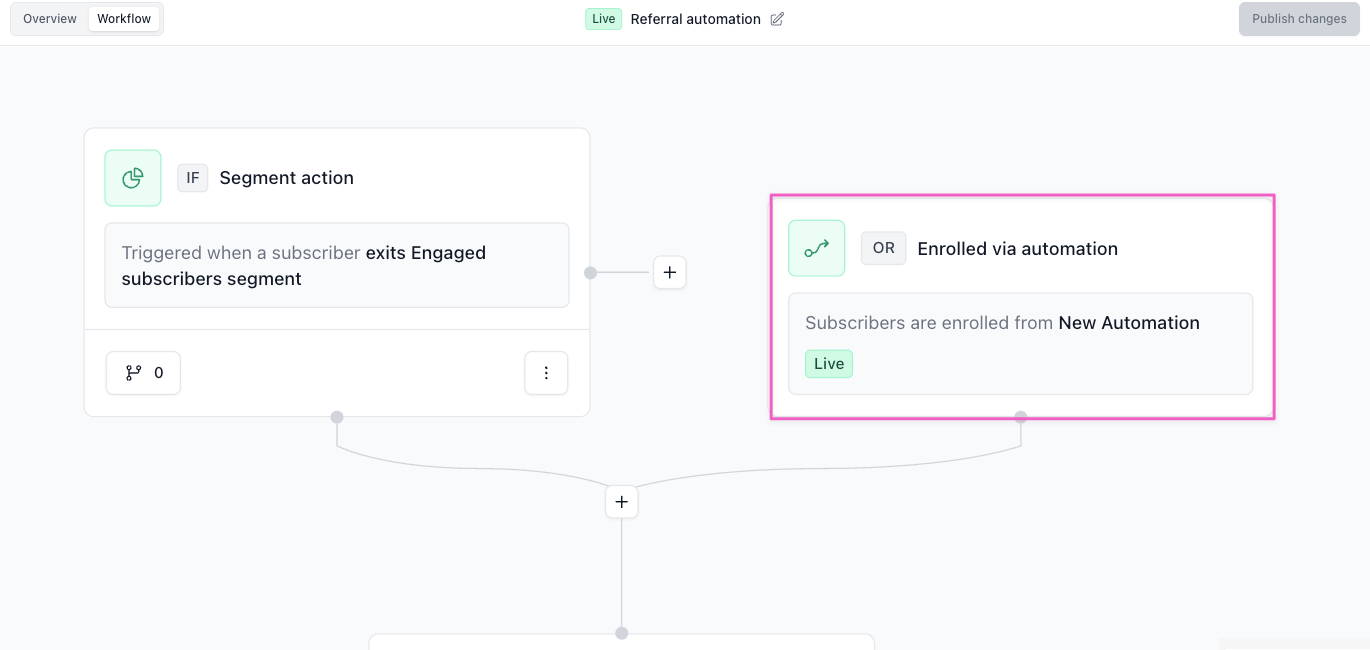Switch to the Overview tab

point(50,19)
